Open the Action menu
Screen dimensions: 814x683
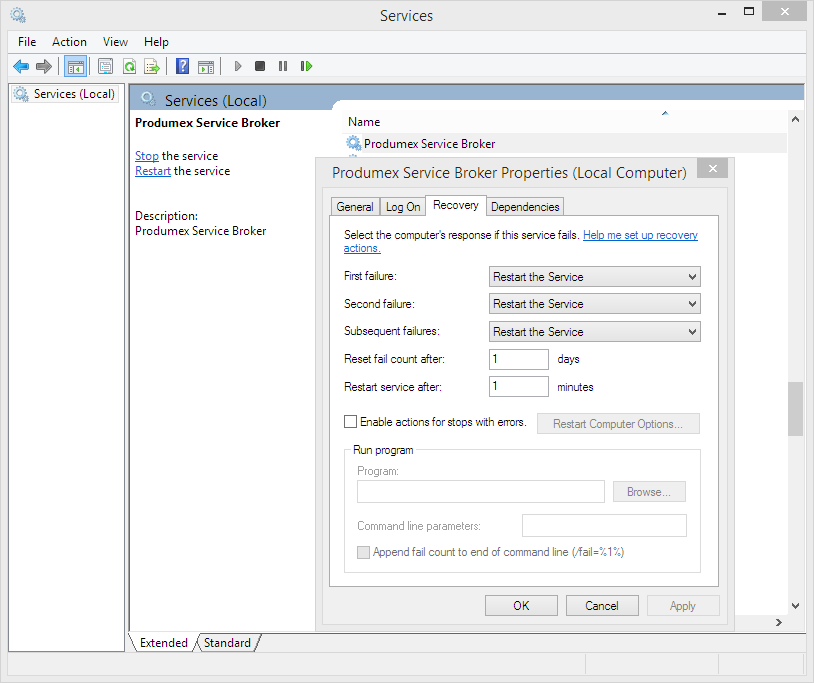pyautogui.click(x=69, y=42)
